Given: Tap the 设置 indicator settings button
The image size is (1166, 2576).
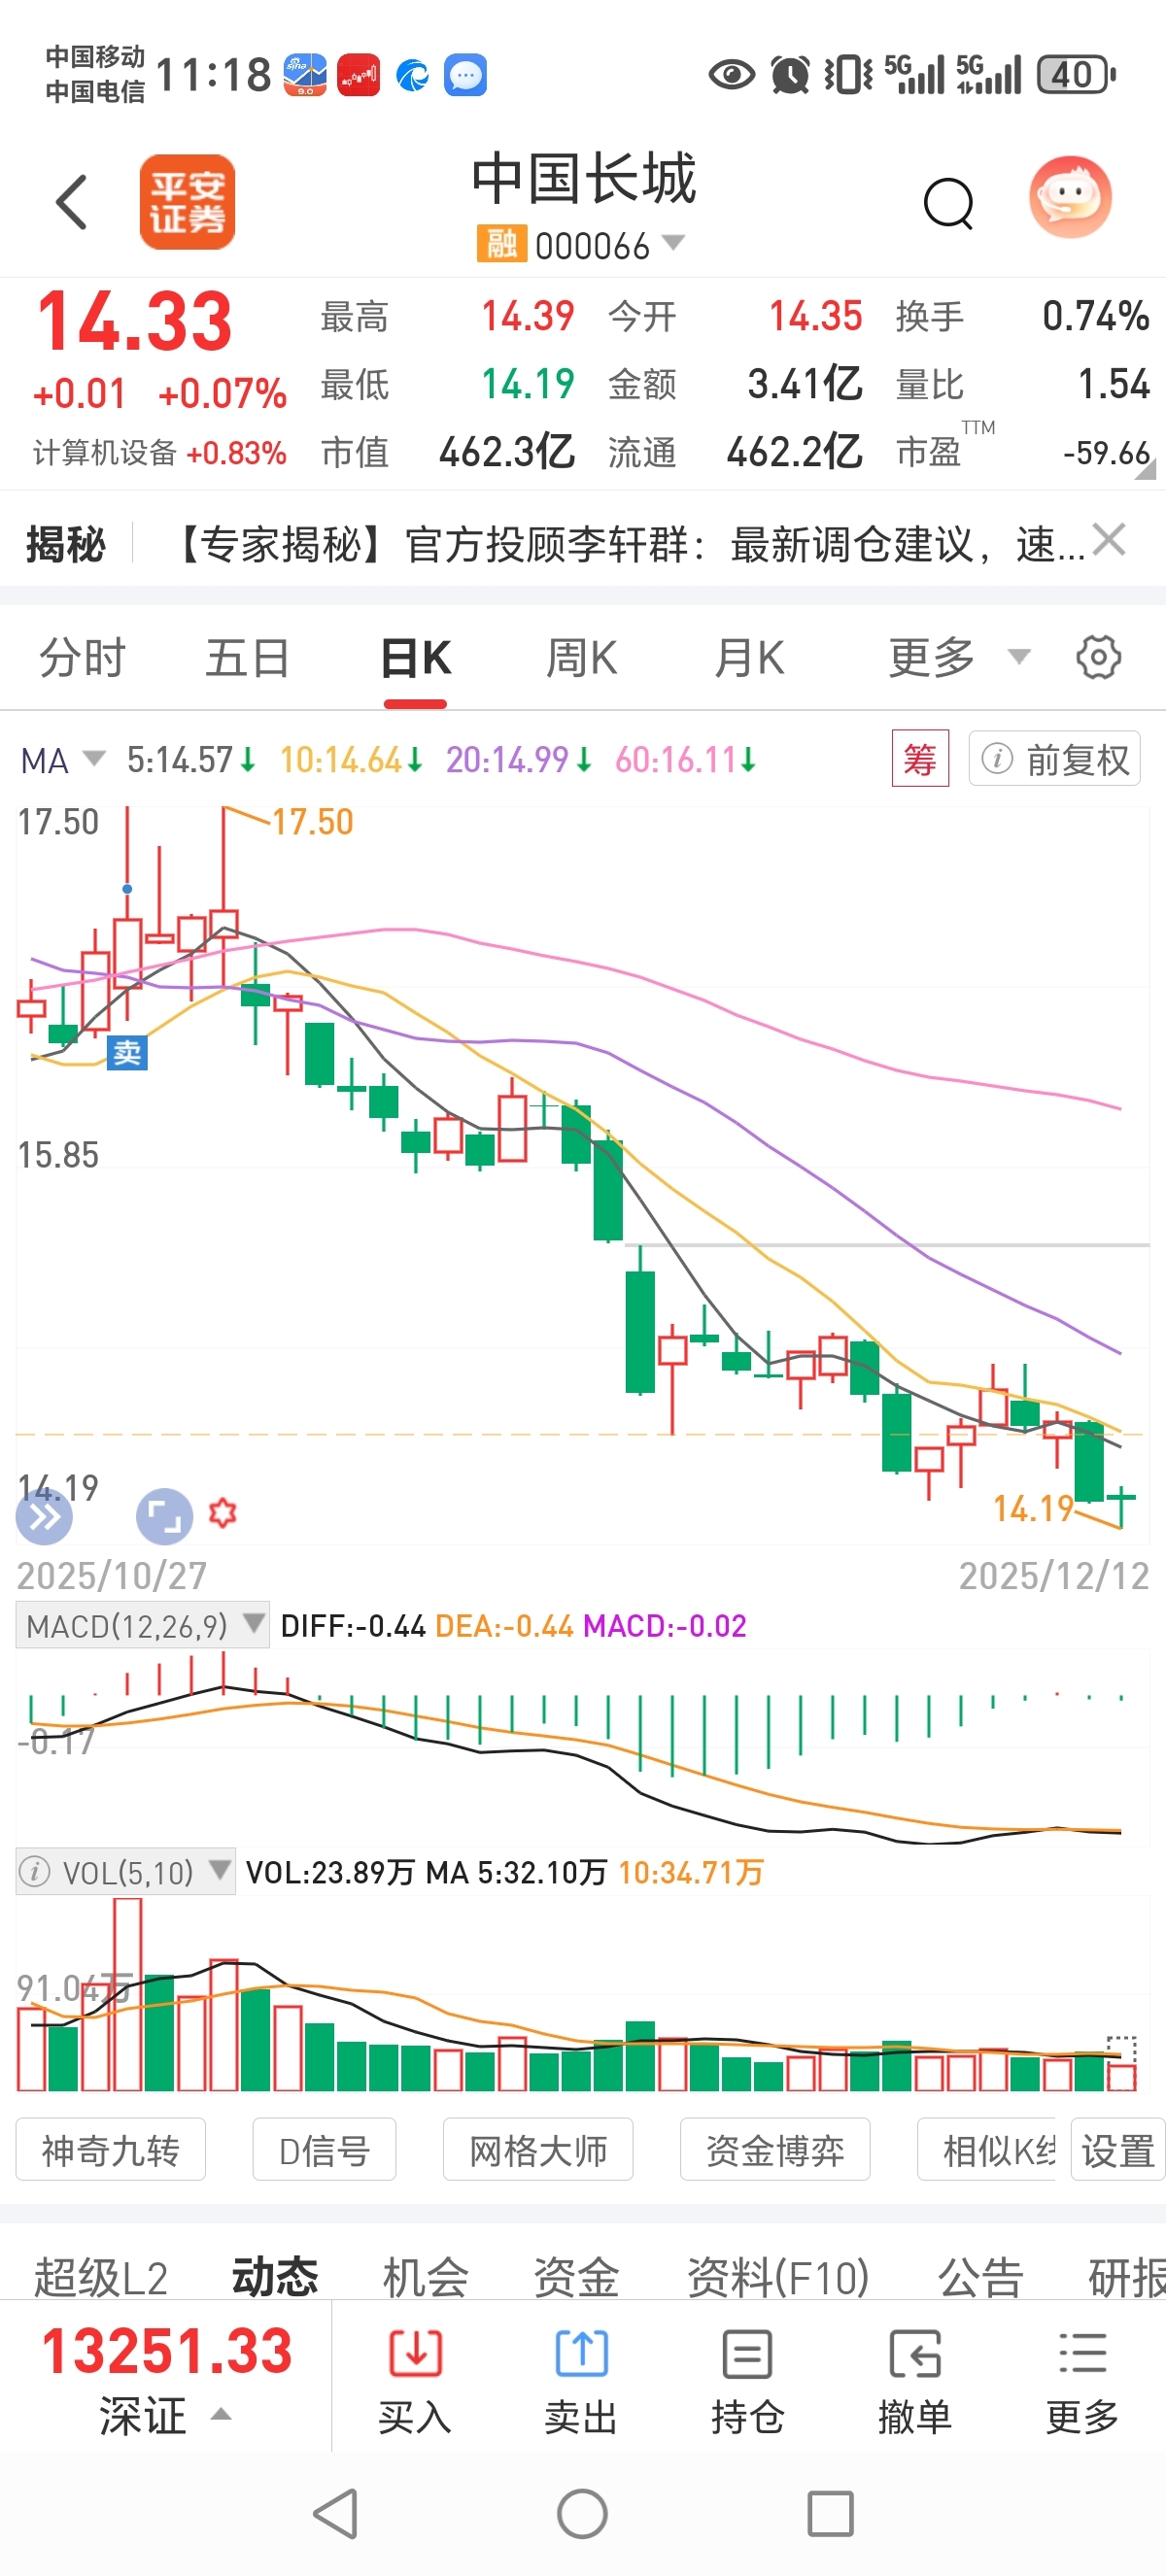Looking at the screenshot, I should (x=1117, y=2149).
